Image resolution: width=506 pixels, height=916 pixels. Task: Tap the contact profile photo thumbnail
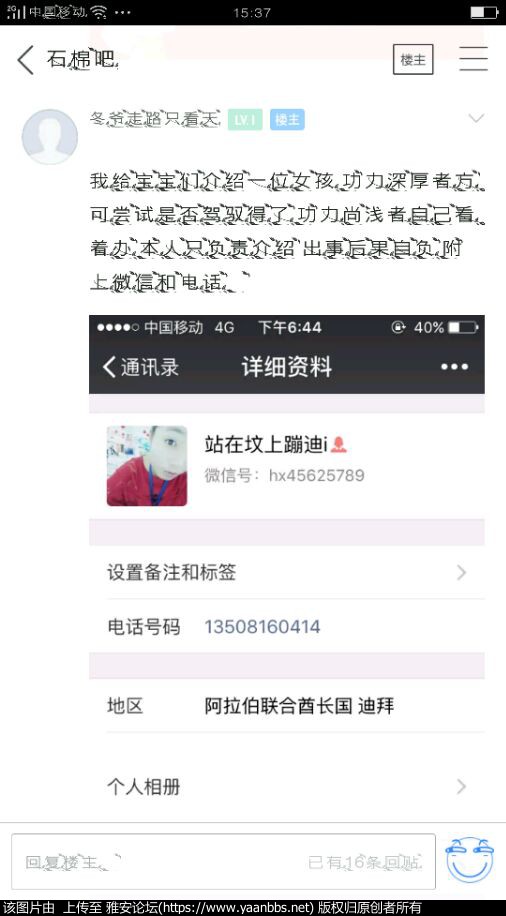(147, 466)
